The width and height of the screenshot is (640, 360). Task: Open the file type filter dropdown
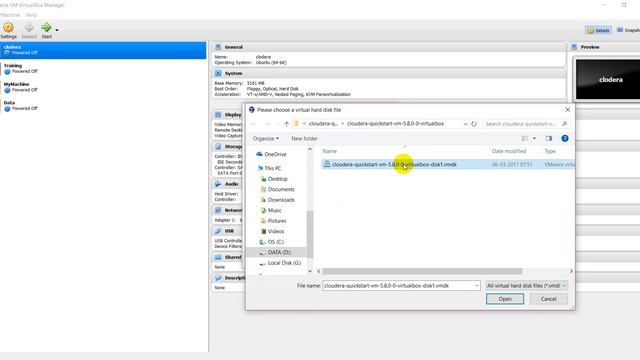pos(527,286)
